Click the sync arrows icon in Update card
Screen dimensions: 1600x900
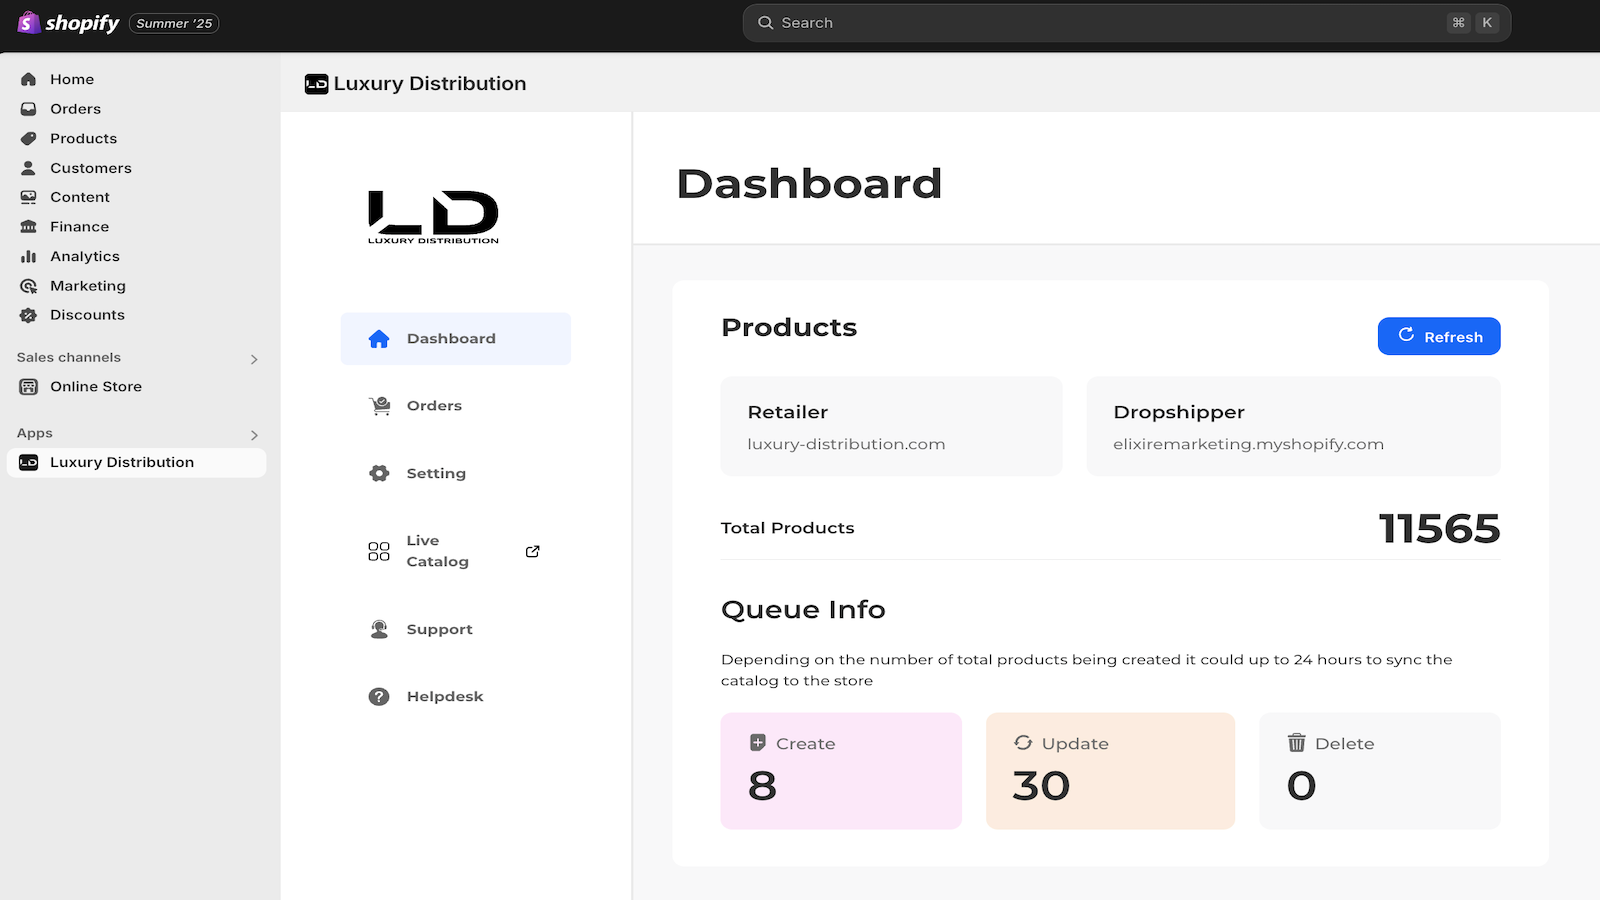[1023, 742]
